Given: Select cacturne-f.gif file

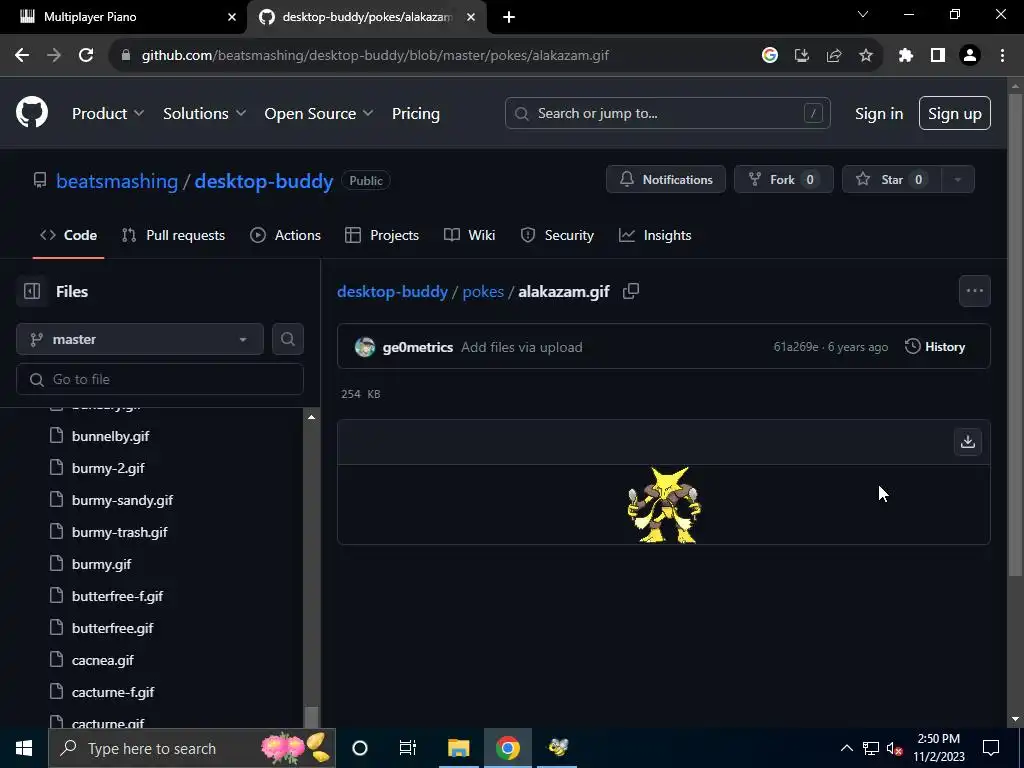Looking at the screenshot, I should [113, 692].
